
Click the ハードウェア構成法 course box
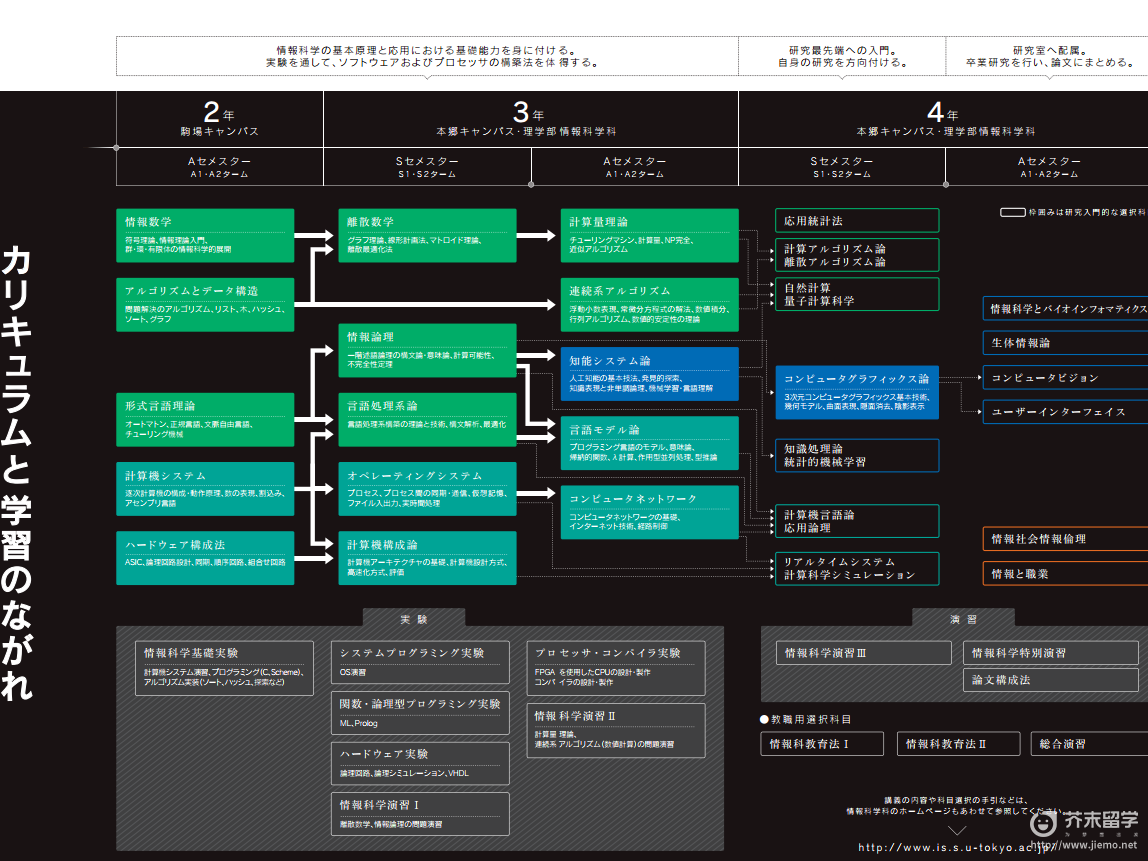point(205,558)
